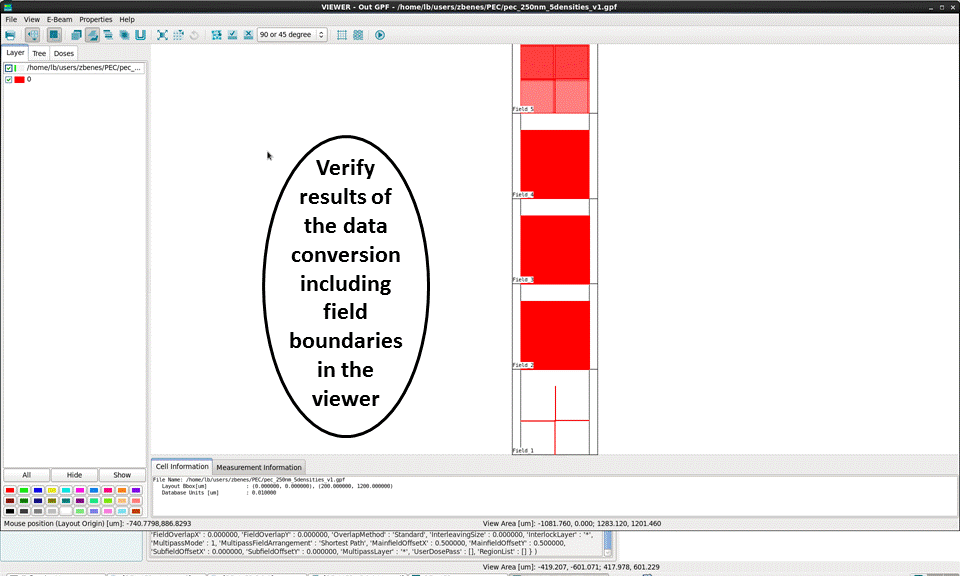Click the play/run button in the toolbar
960x576 pixels.
[x=380, y=35]
